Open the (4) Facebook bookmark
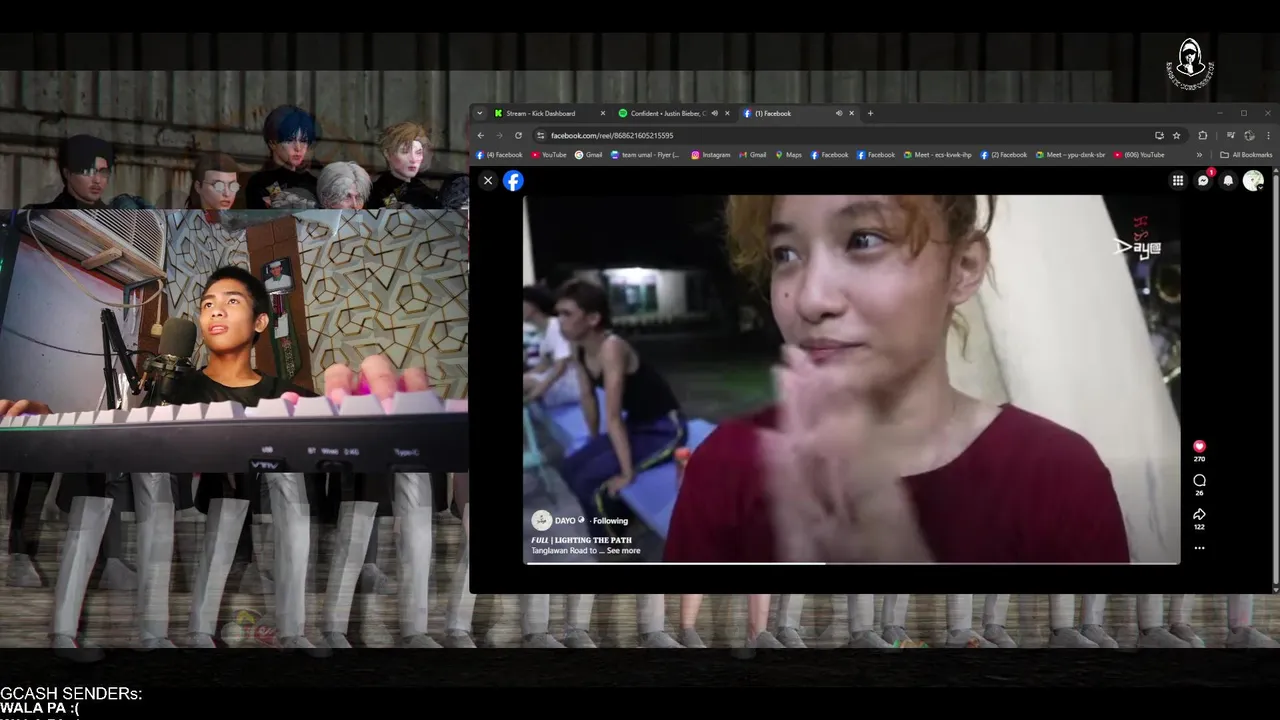Screen dimensions: 1280x720 click(499, 155)
